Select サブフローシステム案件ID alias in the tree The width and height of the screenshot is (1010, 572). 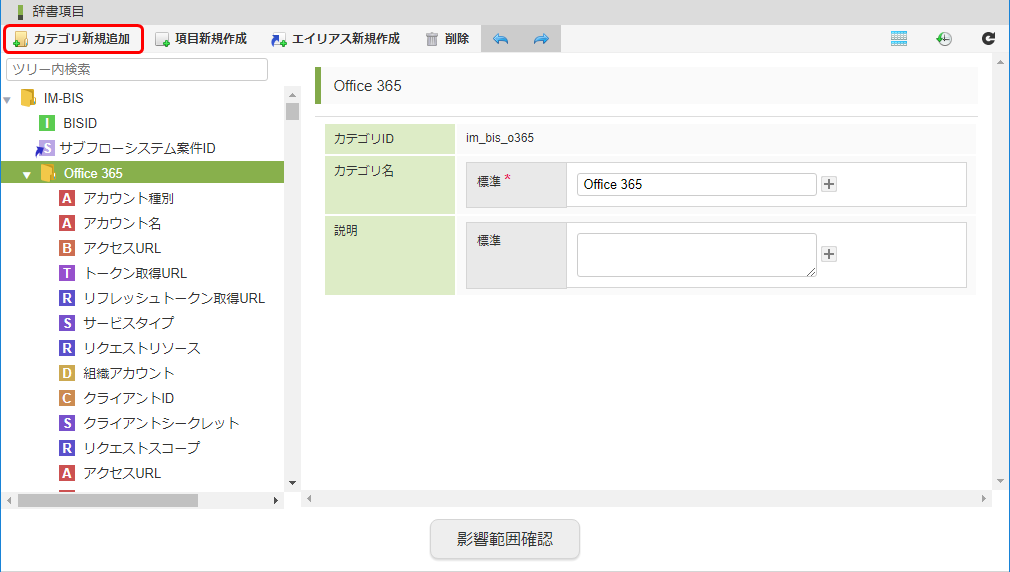coord(137,148)
